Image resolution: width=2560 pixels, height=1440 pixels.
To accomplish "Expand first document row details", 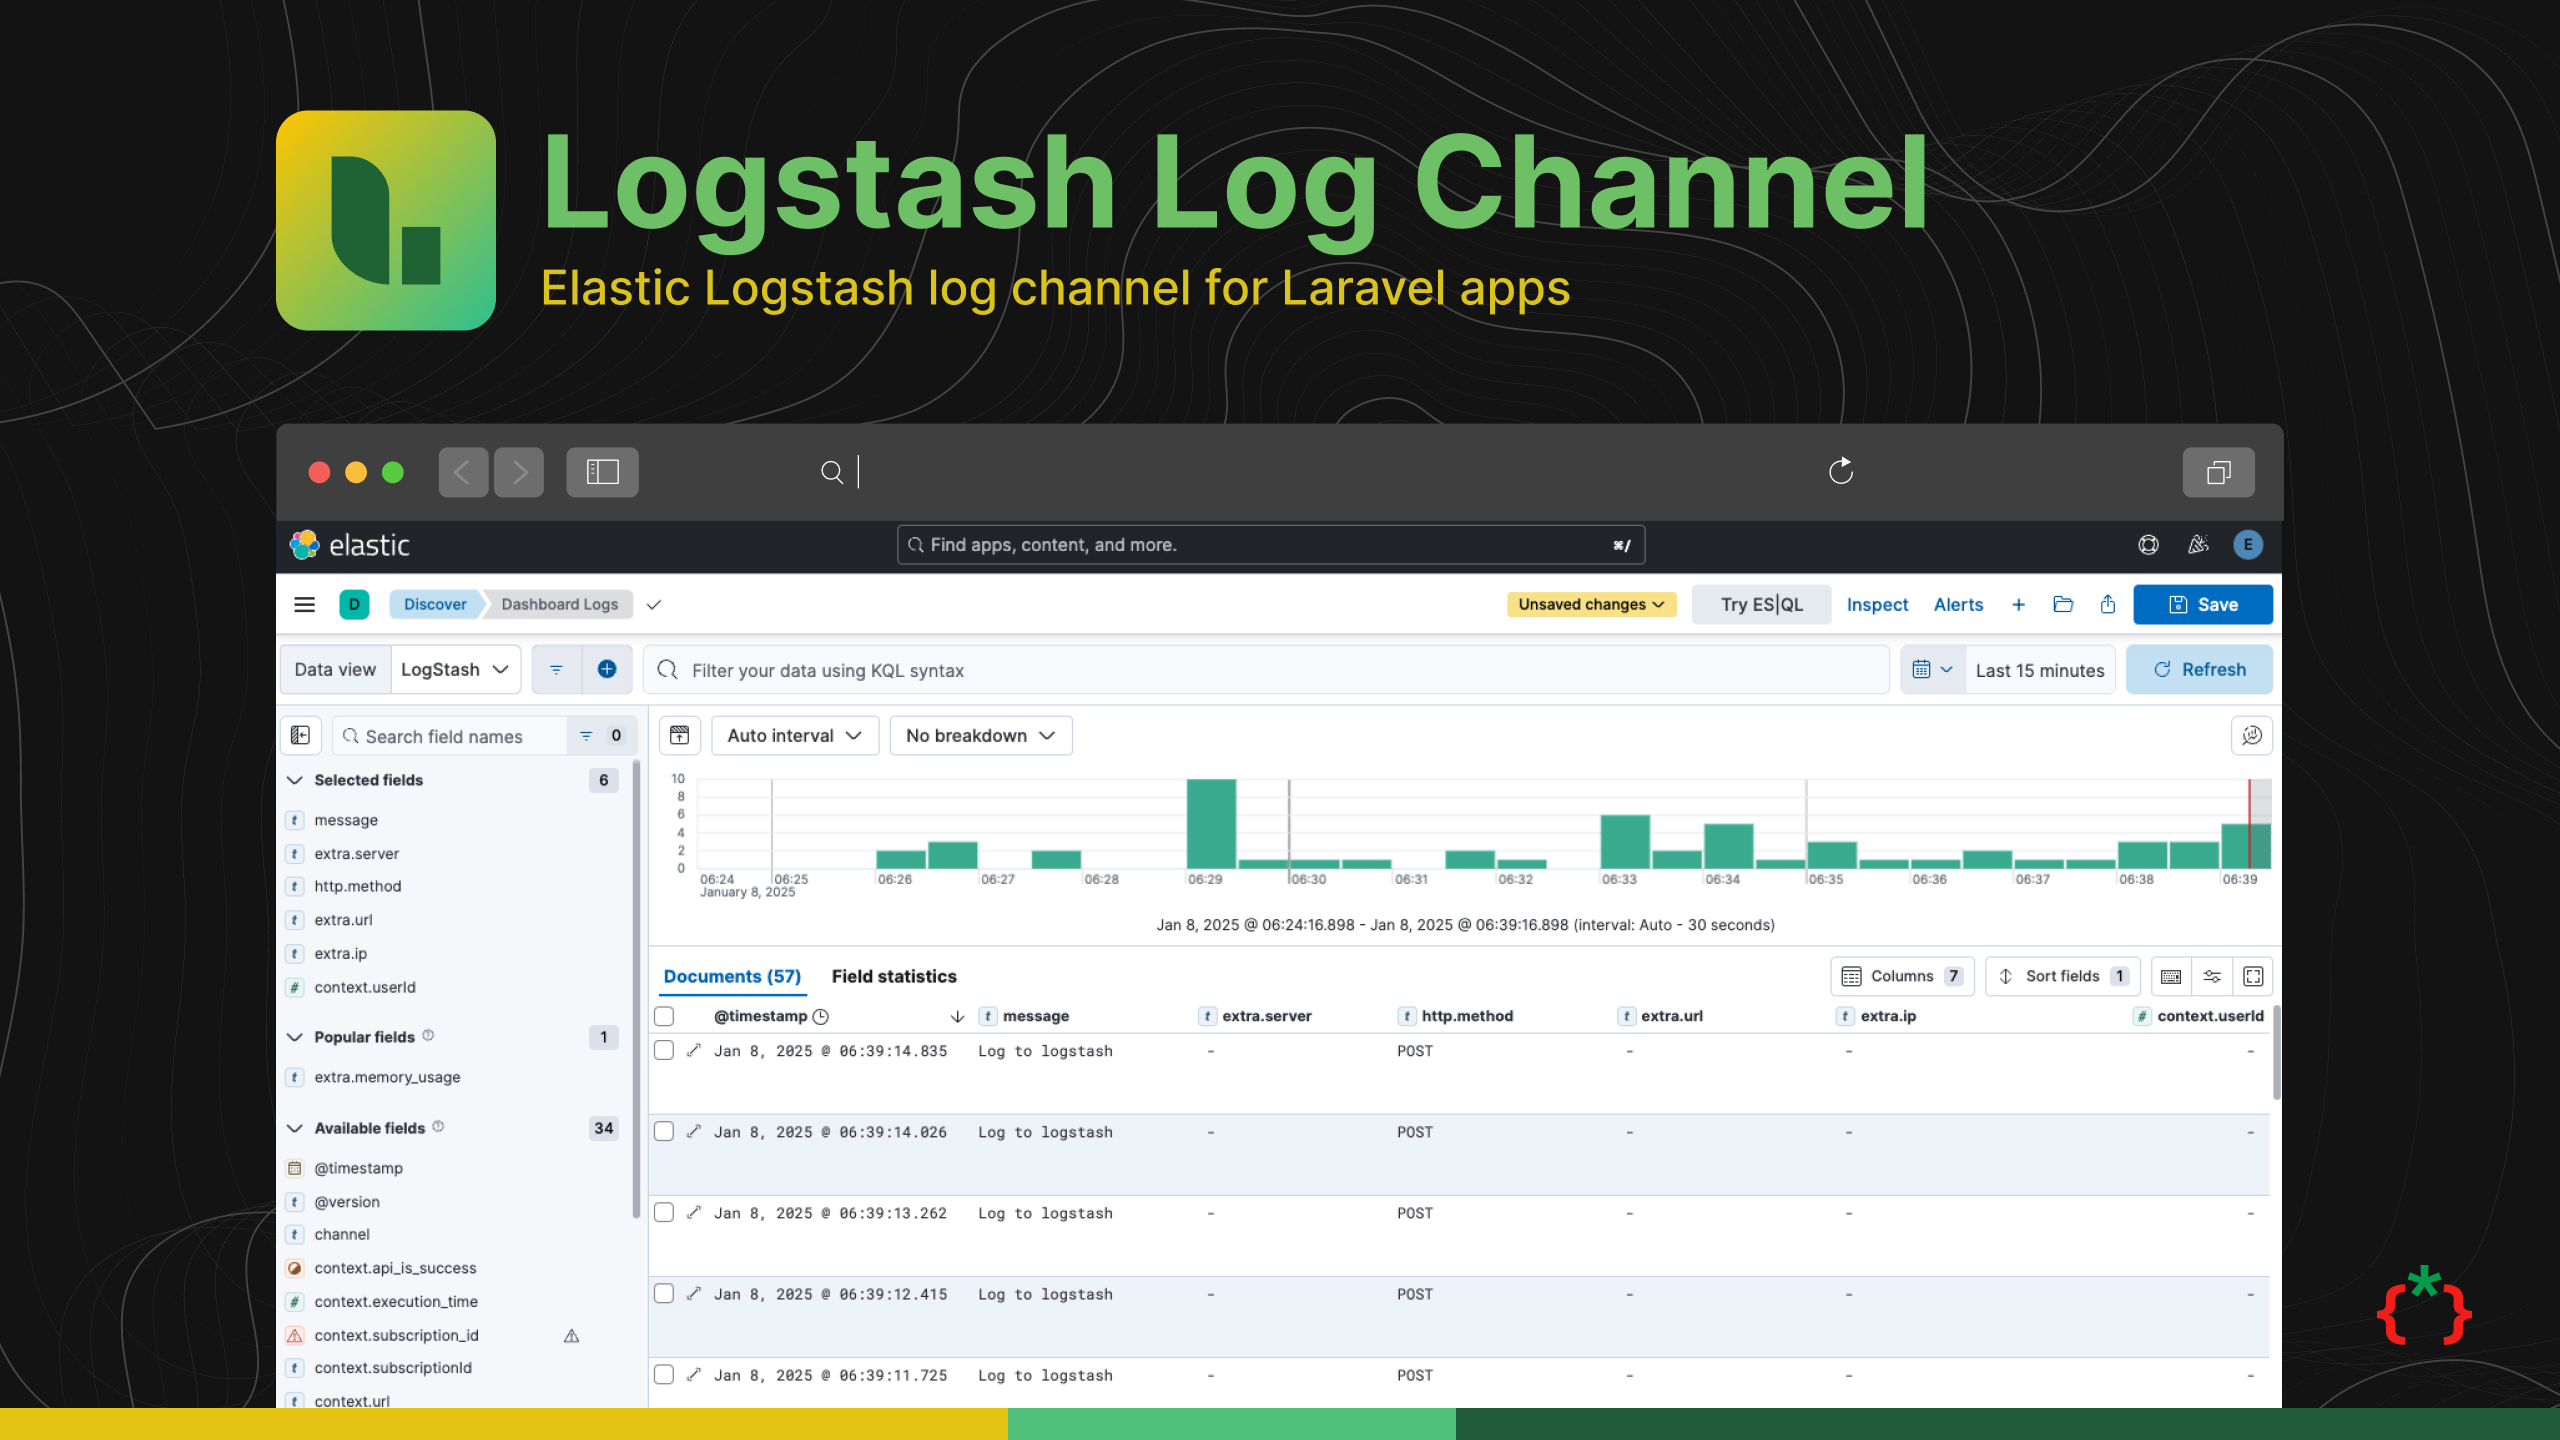I will pos(694,1050).
